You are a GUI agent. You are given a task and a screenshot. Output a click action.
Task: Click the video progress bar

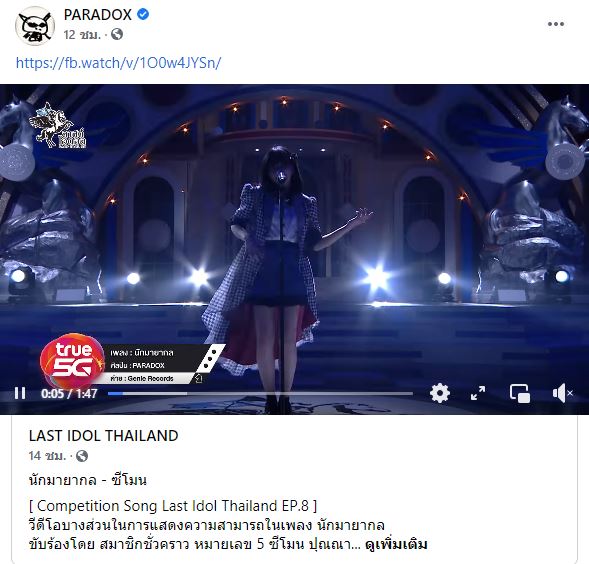point(260,393)
